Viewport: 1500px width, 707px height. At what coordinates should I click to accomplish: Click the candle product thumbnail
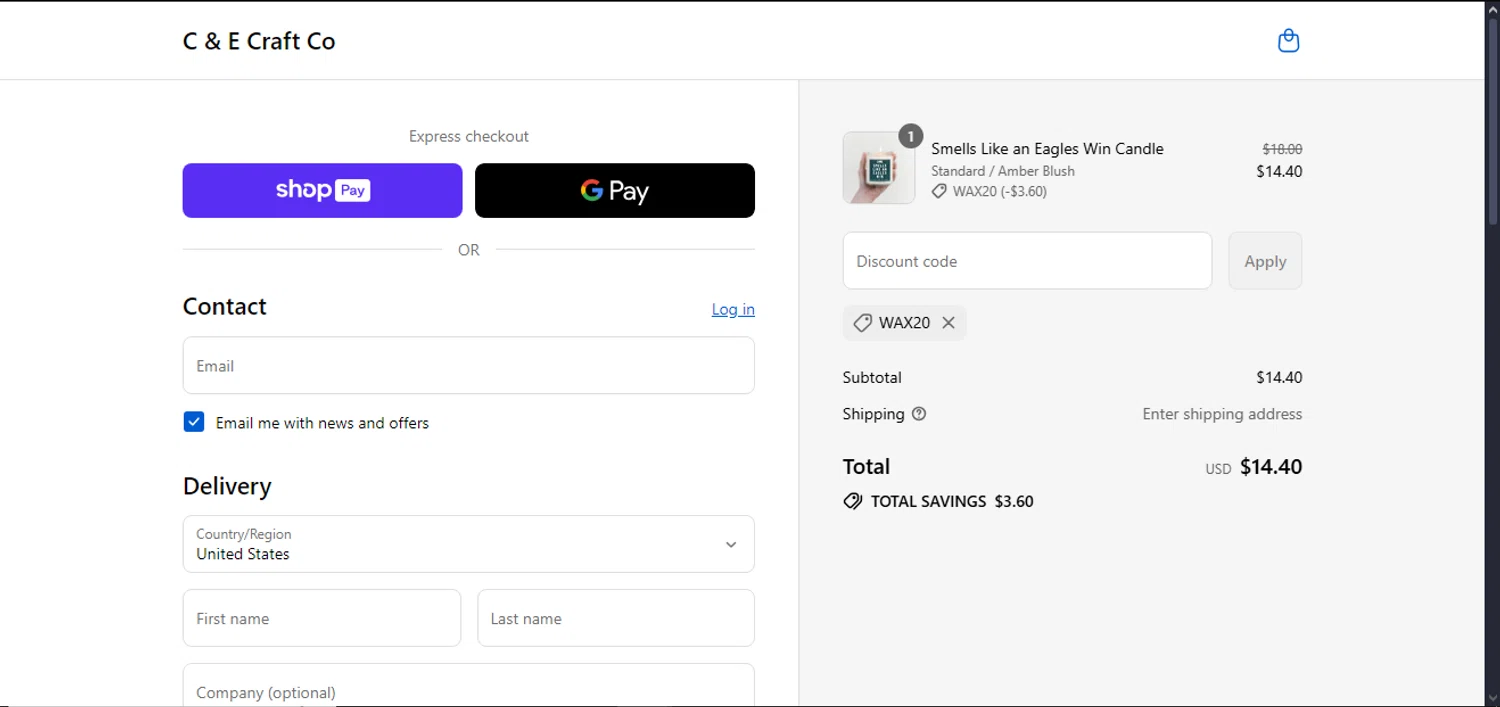(879, 168)
